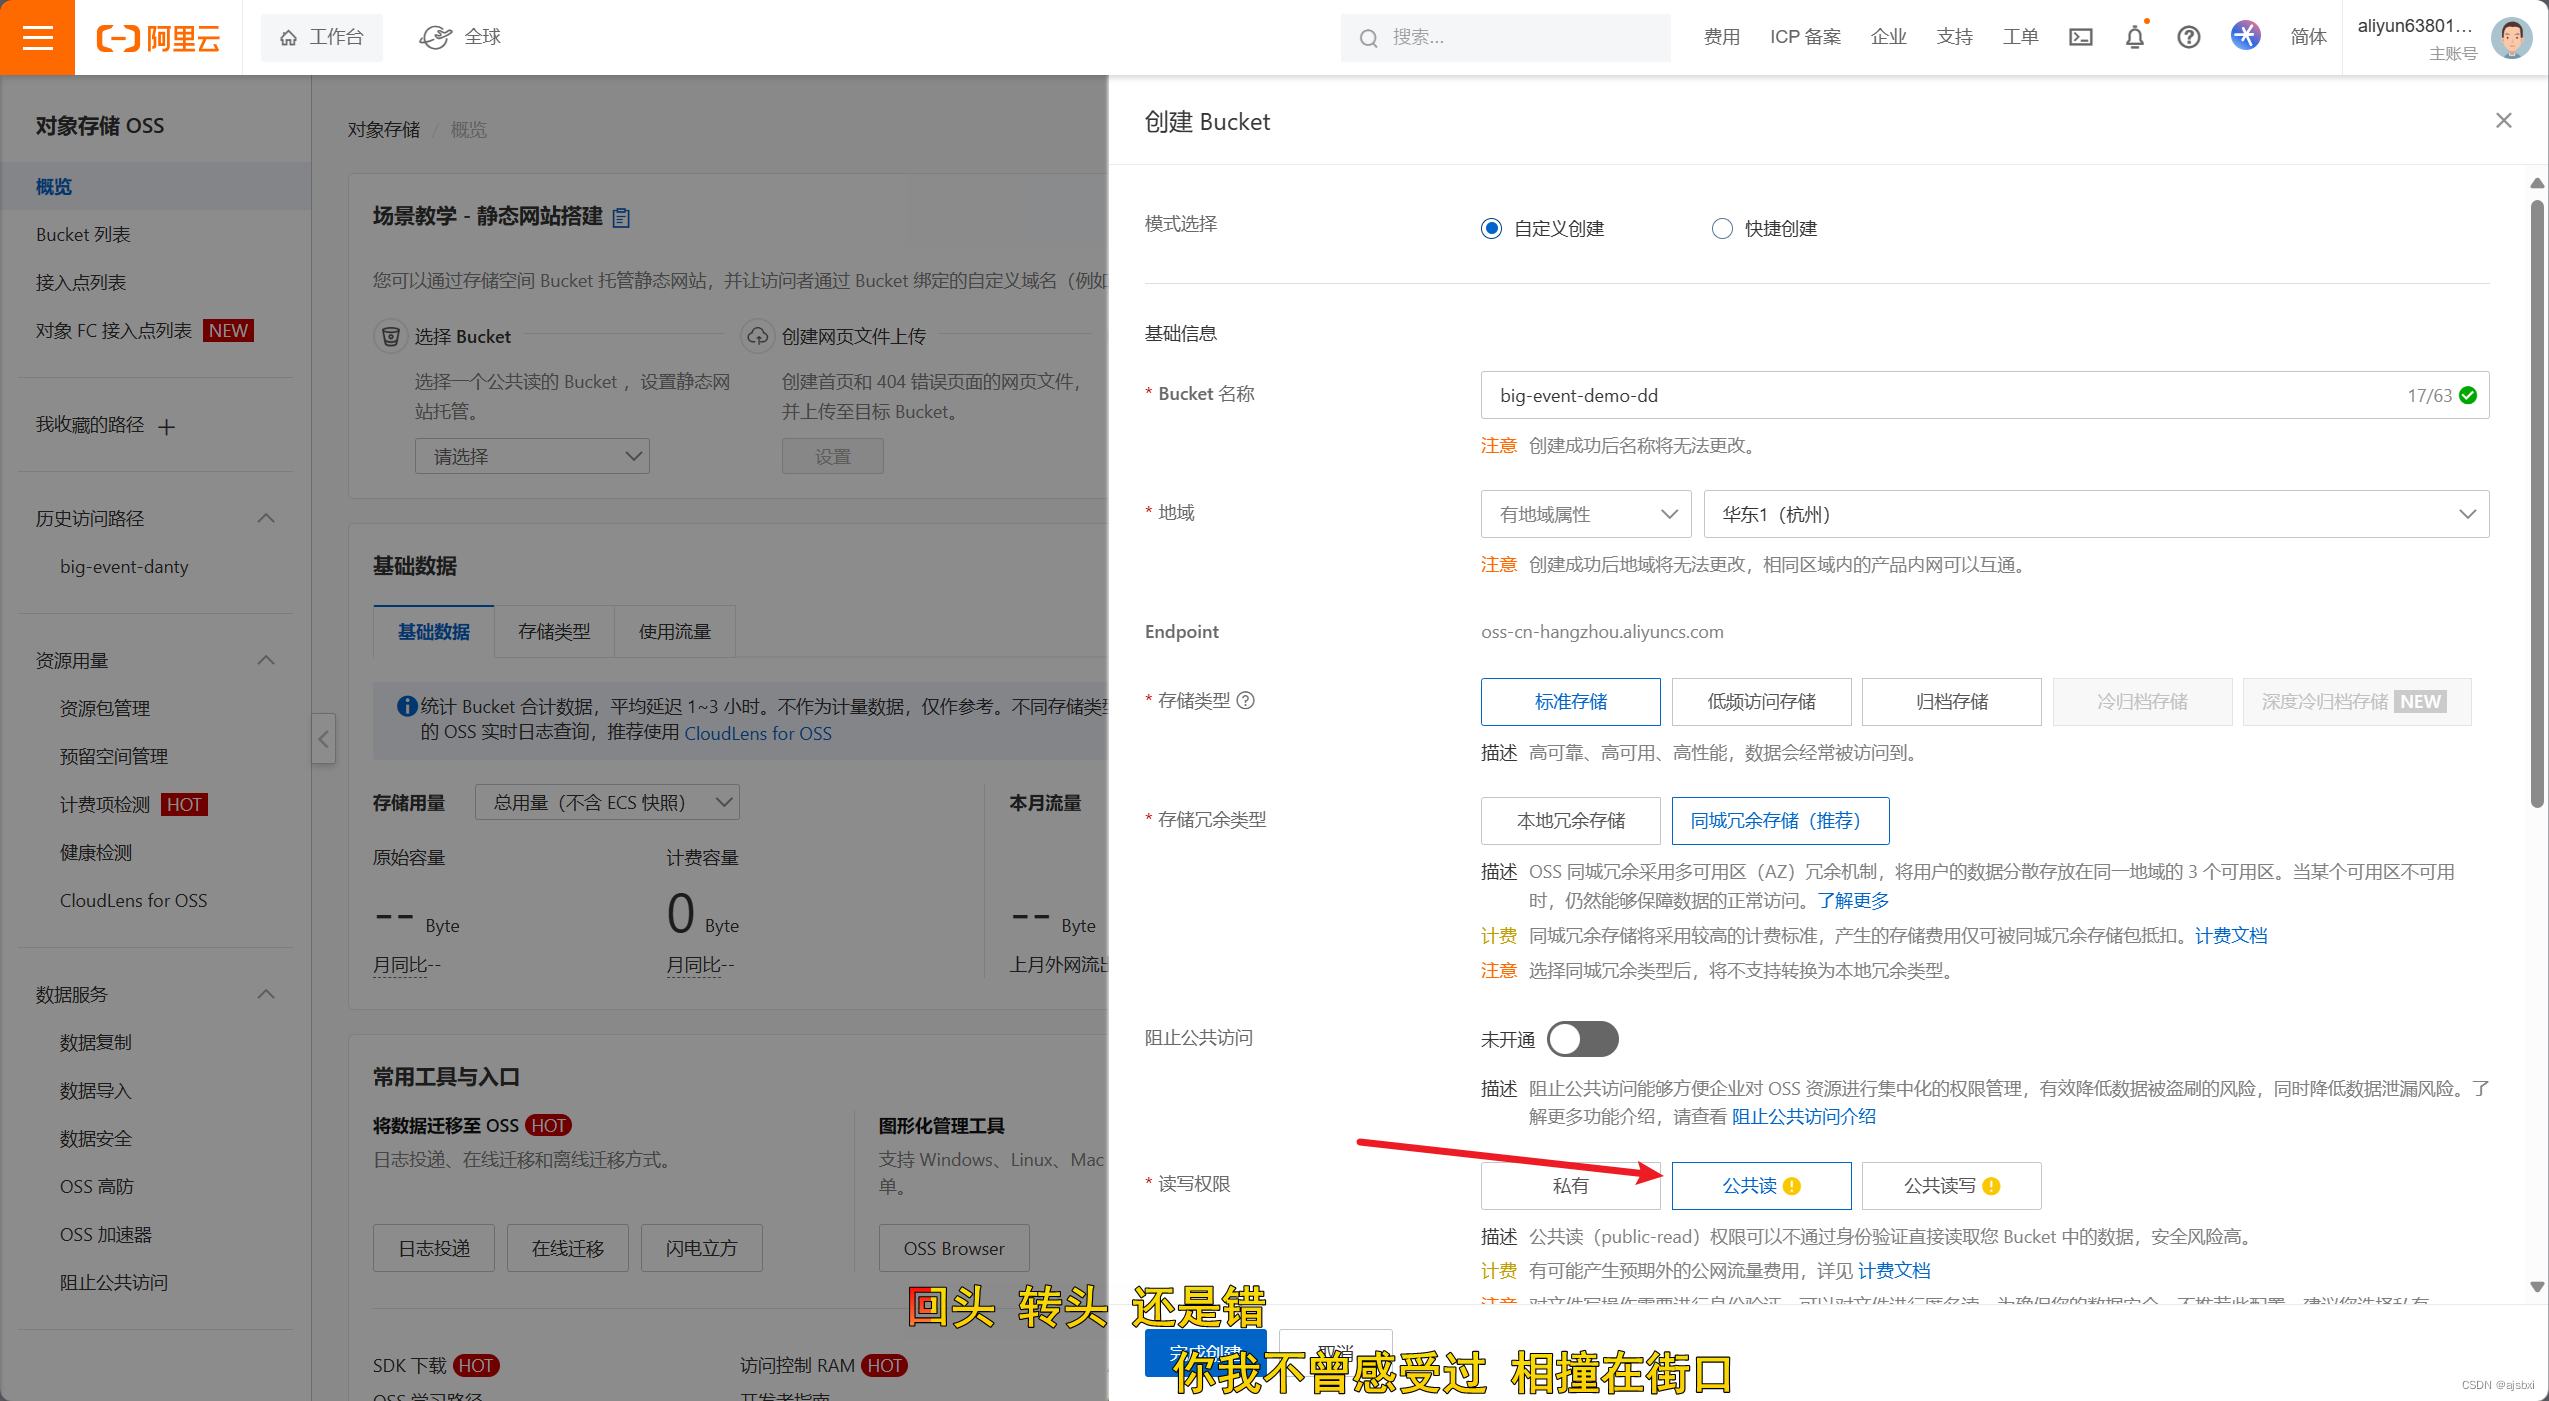This screenshot has height=1401, width=2549.
Task: Open the East China 1 Hangzhou region dropdown
Action: (x=2096, y=514)
